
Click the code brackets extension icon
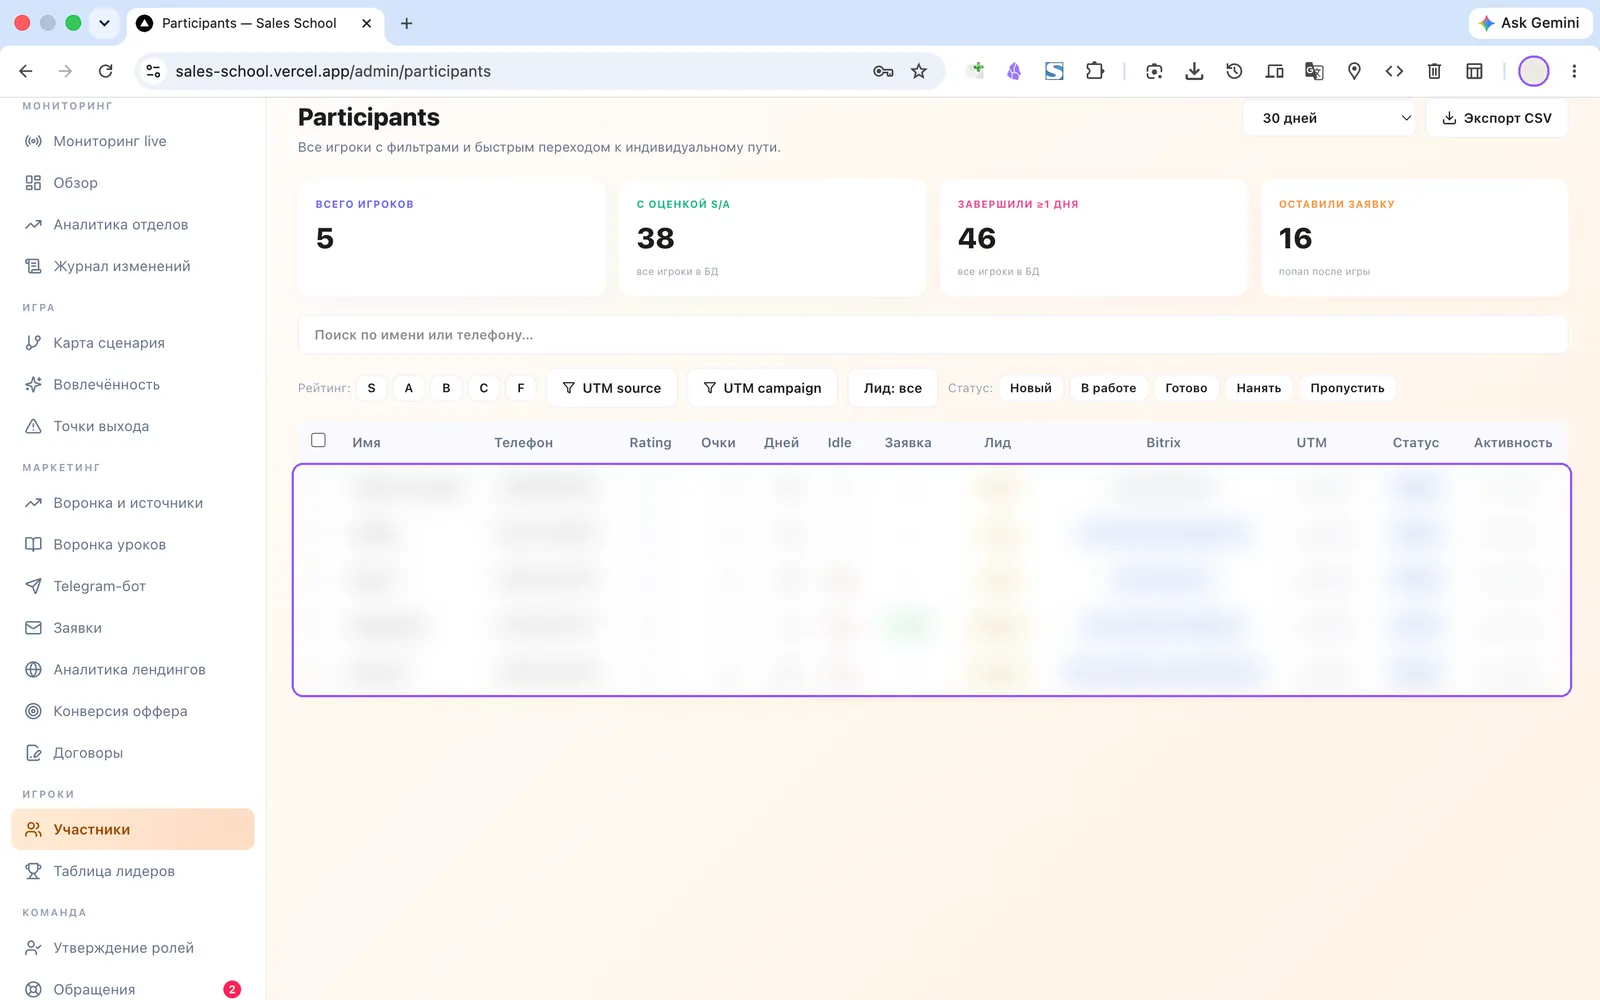(x=1394, y=71)
